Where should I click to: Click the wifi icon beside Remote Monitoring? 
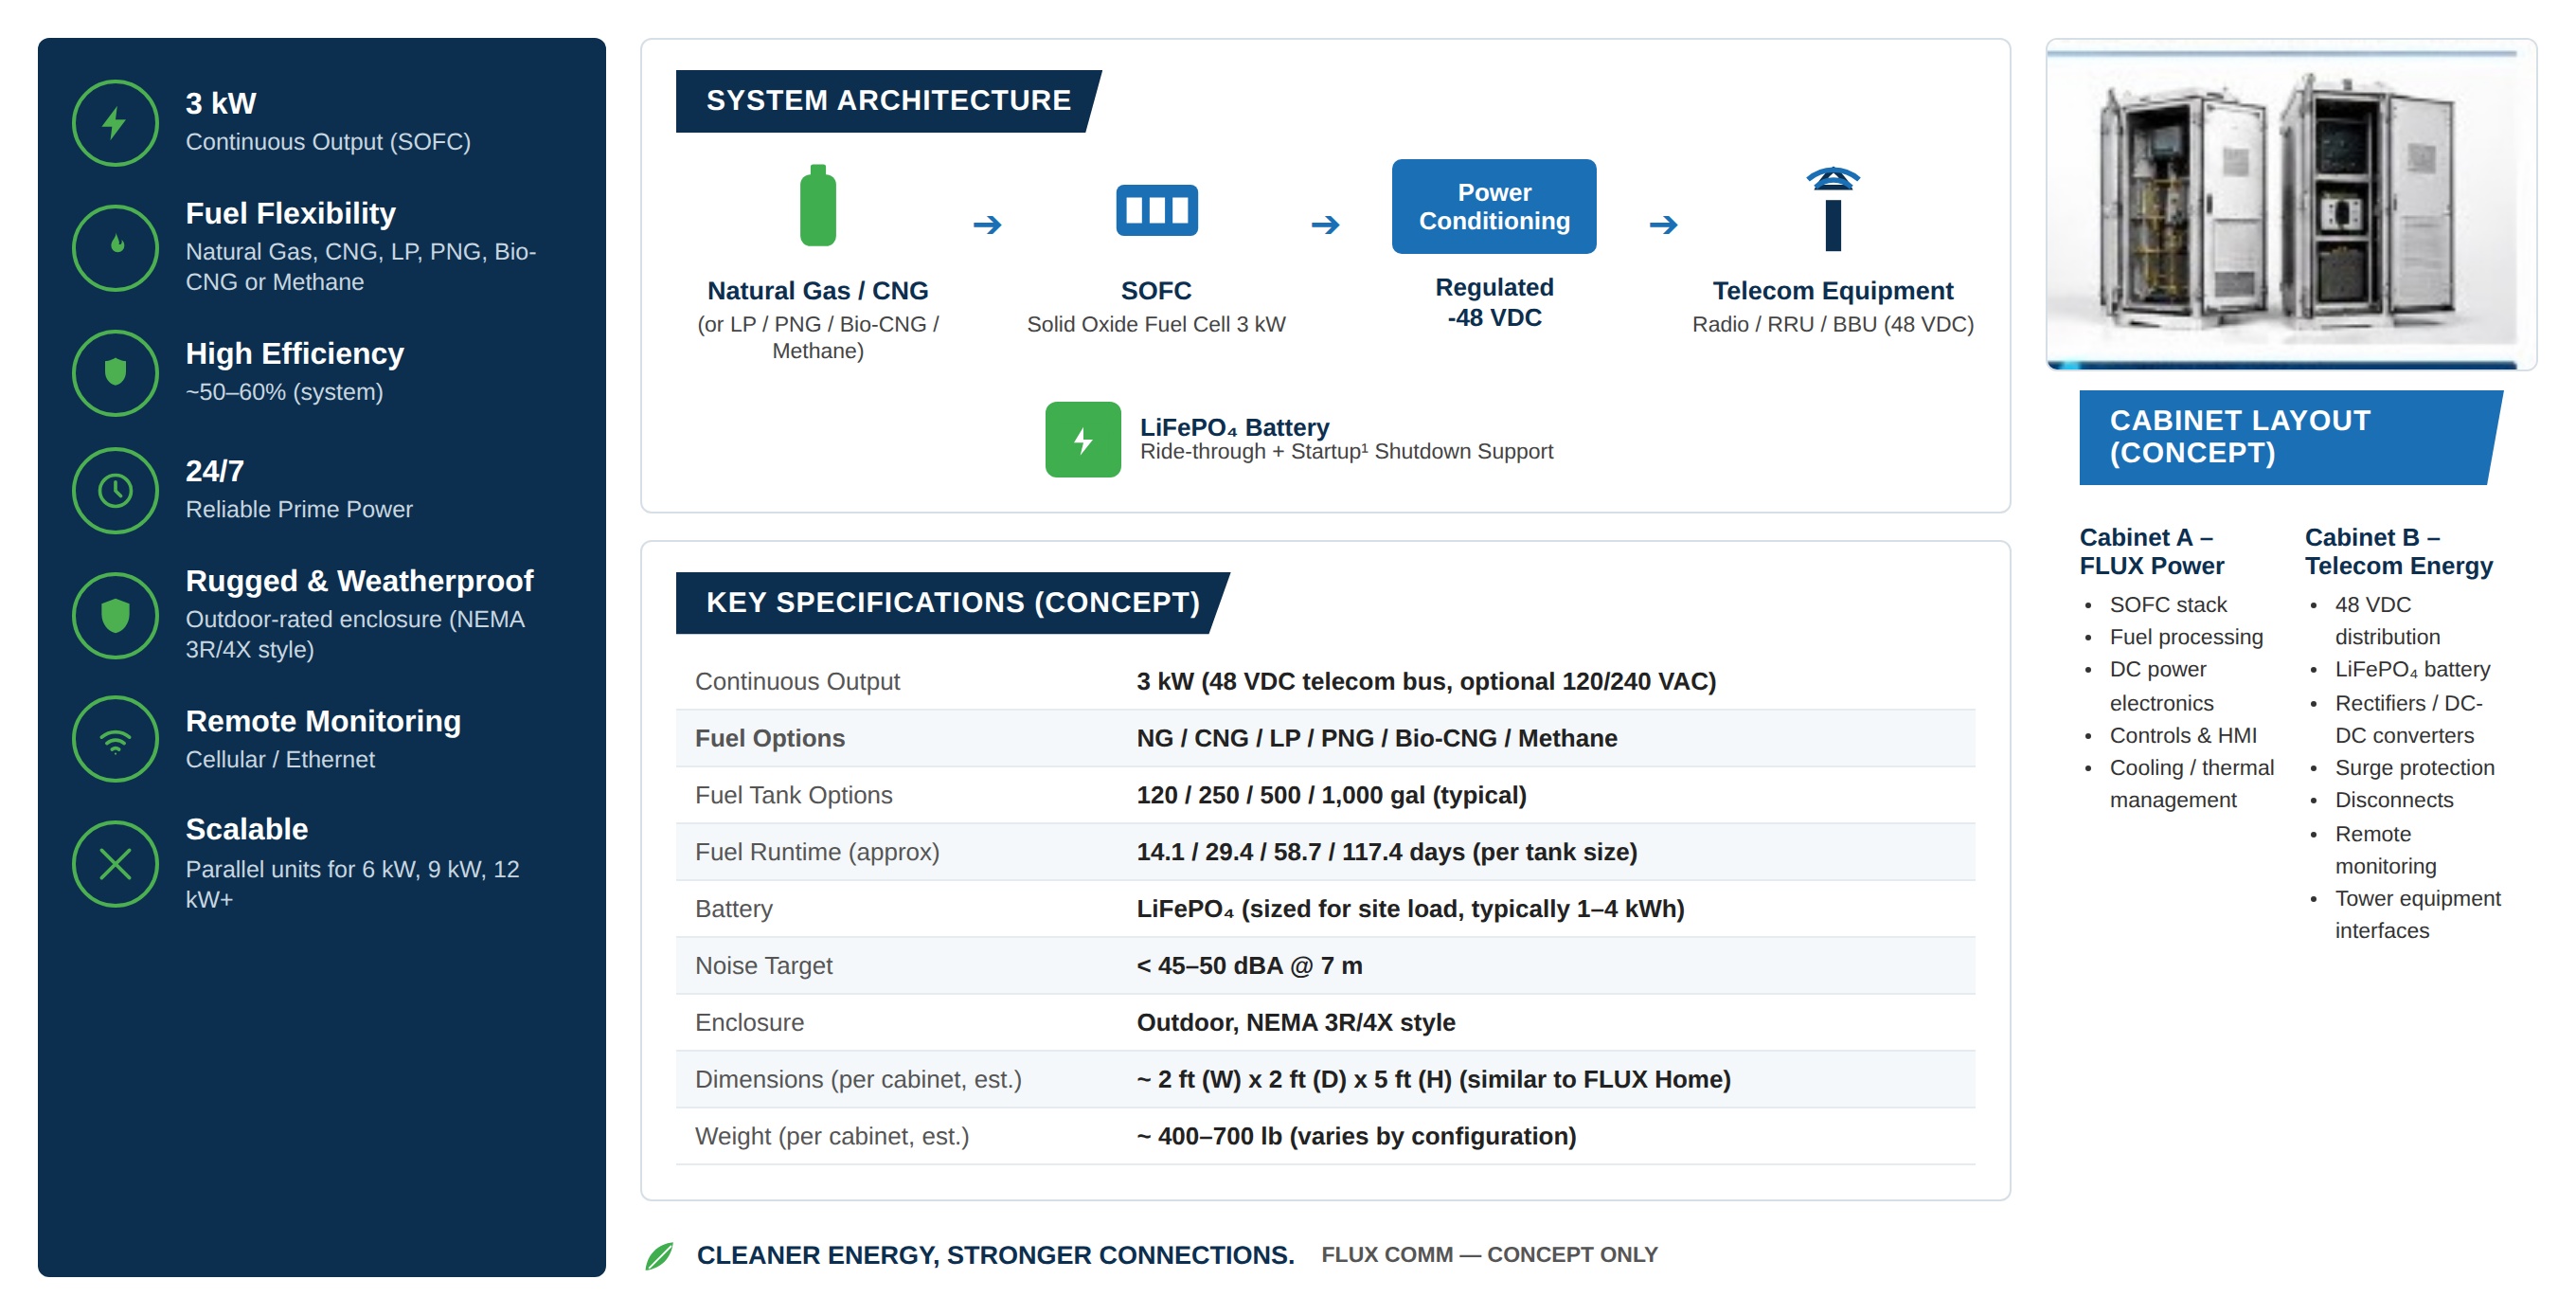[115, 739]
